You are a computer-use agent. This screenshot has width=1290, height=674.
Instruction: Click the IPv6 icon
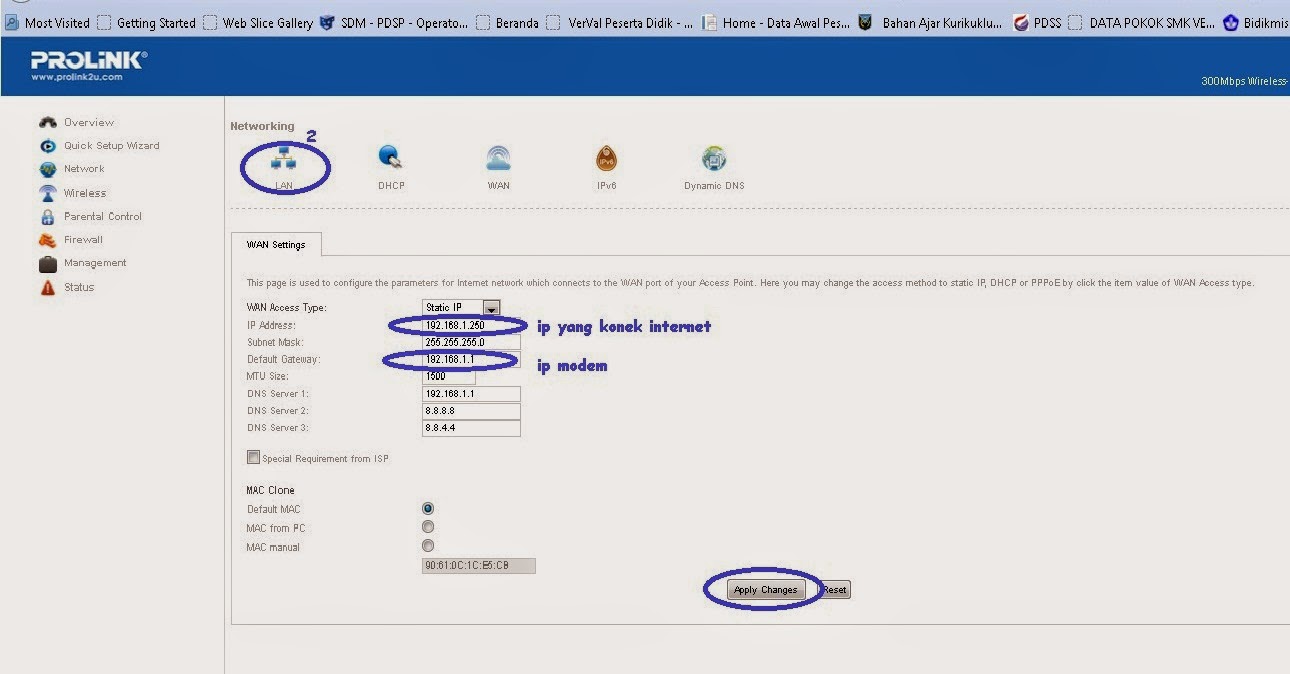pyautogui.click(x=606, y=160)
